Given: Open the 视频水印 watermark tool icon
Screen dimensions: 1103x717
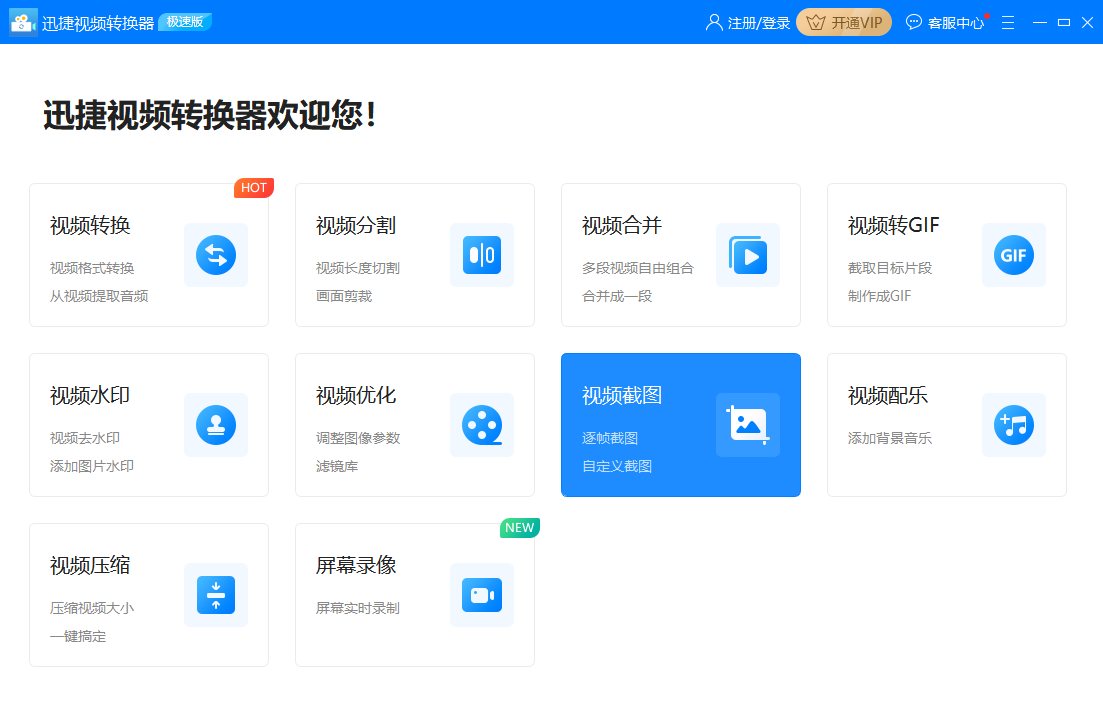Looking at the screenshot, I should coord(215,425).
